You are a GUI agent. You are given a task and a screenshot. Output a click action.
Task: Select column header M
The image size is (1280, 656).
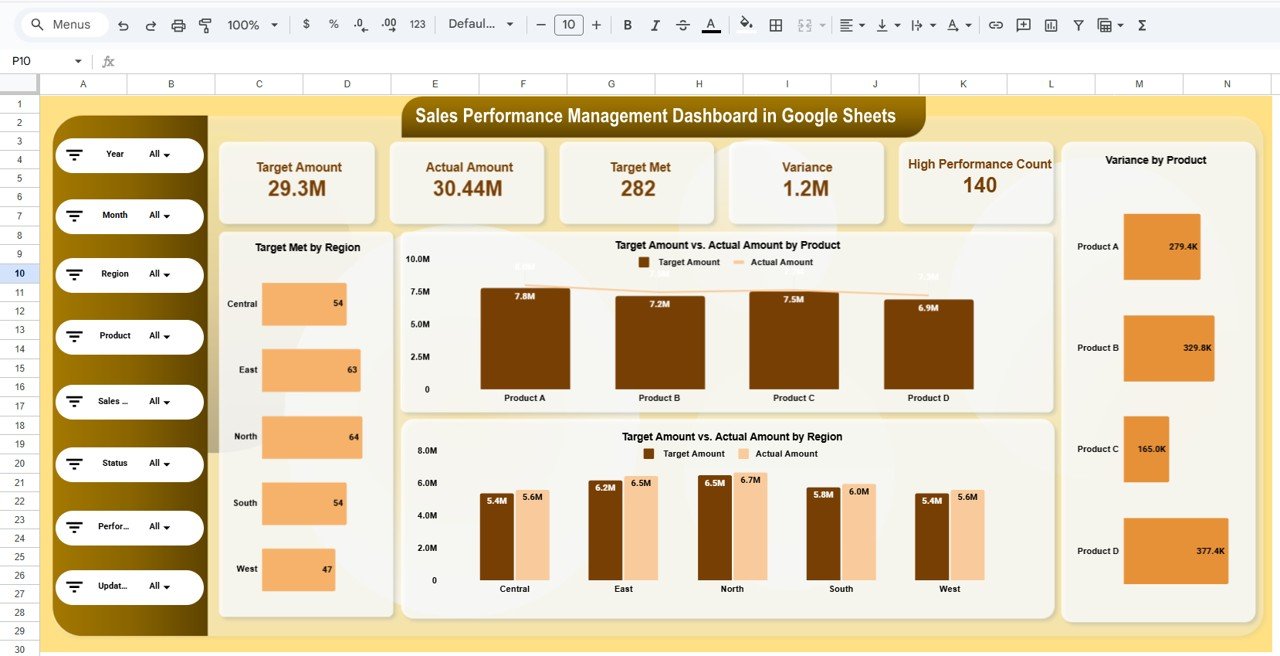point(1138,83)
